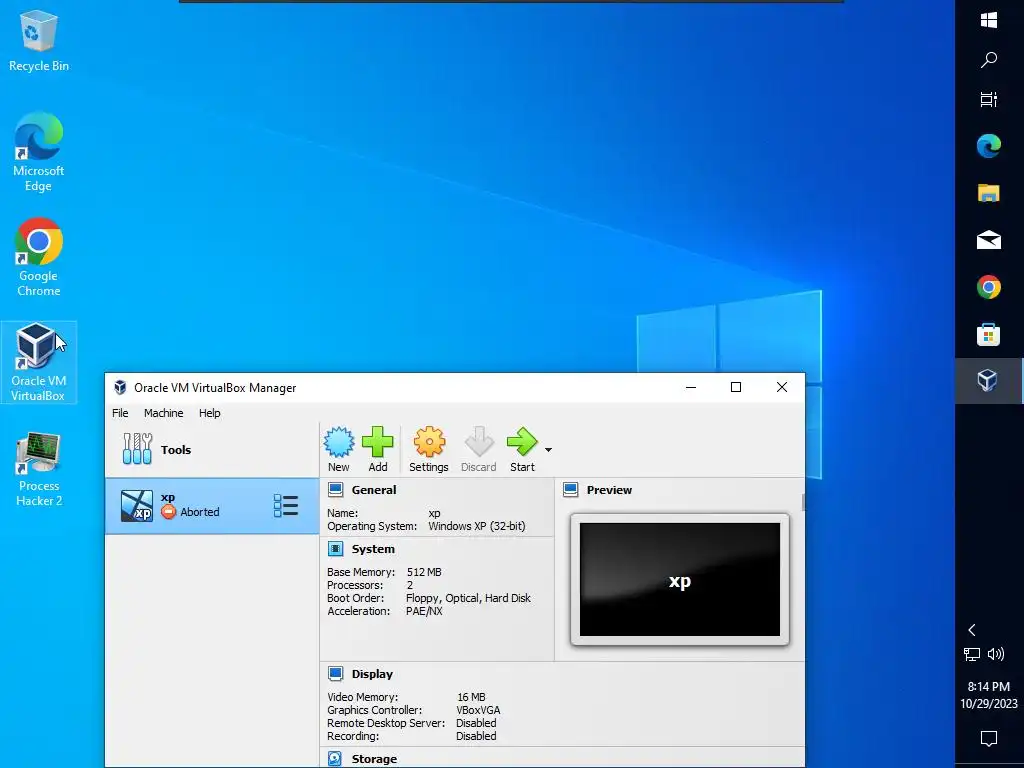Maximize the VirtualBox Manager window
The height and width of the screenshot is (768, 1024).
[x=736, y=387]
